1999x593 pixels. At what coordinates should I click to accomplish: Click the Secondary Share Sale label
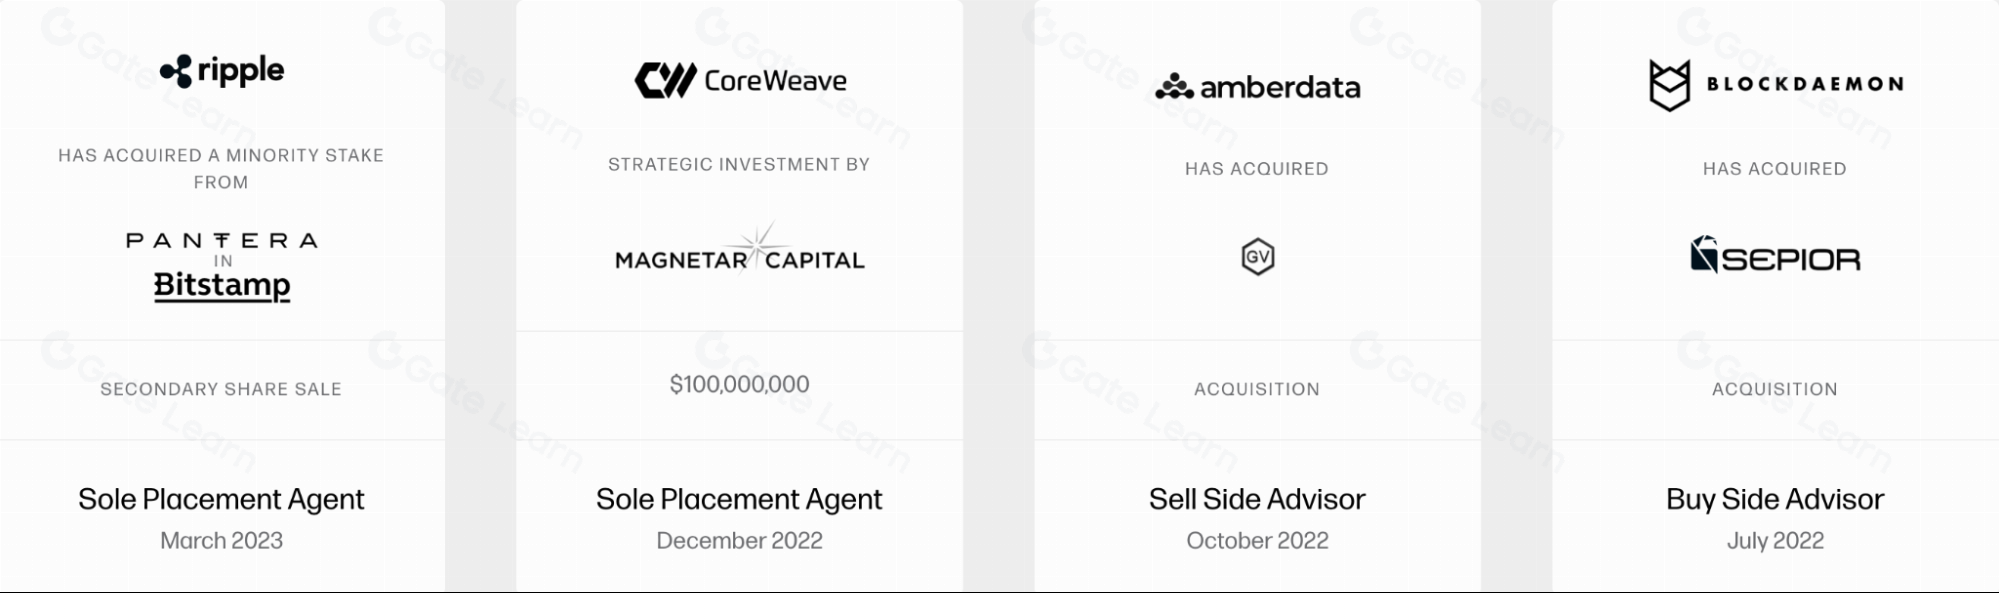[x=221, y=389]
